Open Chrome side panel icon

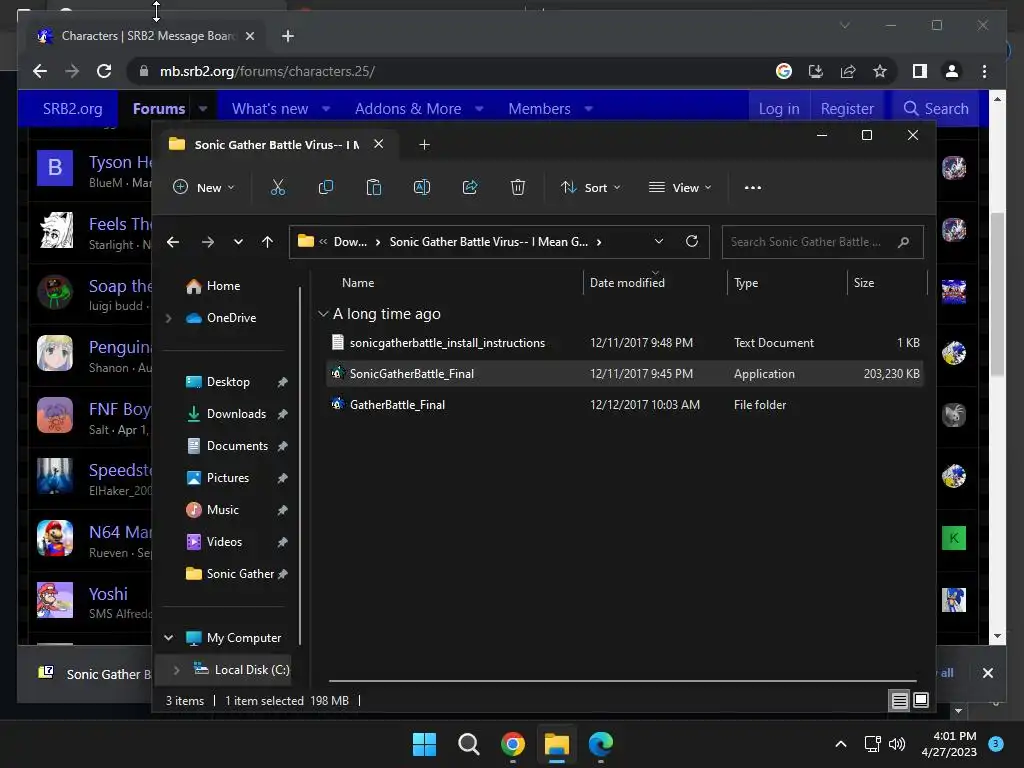click(920, 71)
